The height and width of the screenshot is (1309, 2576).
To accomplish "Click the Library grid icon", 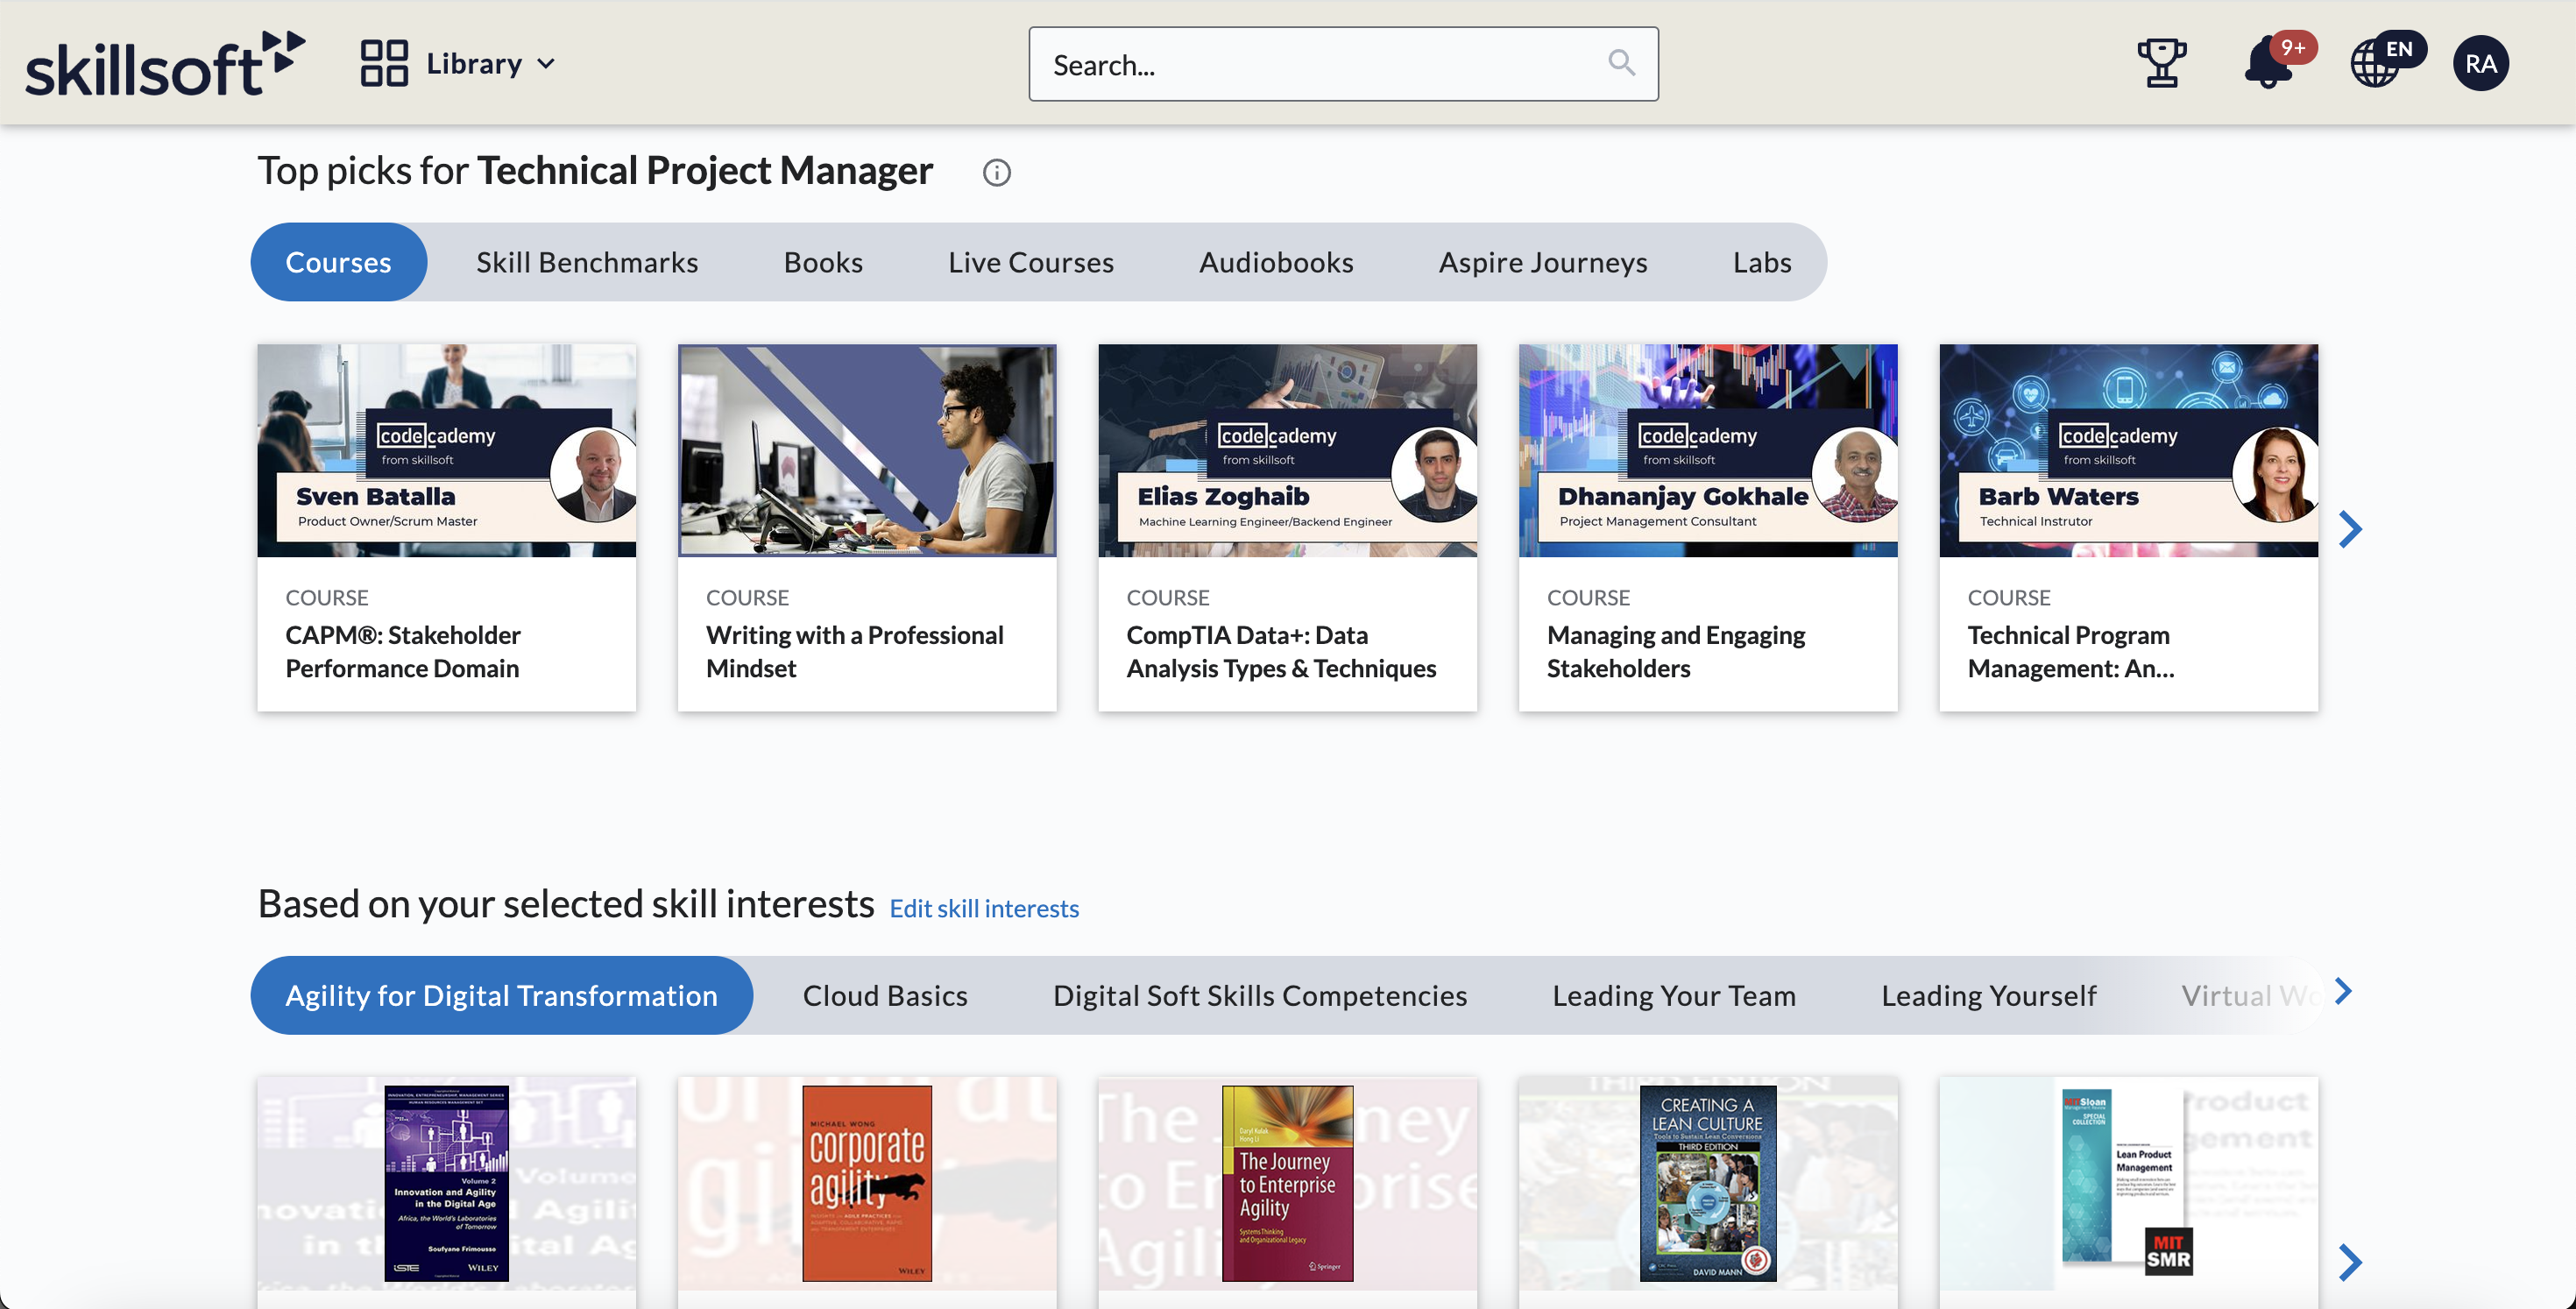I will coord(384,62).
